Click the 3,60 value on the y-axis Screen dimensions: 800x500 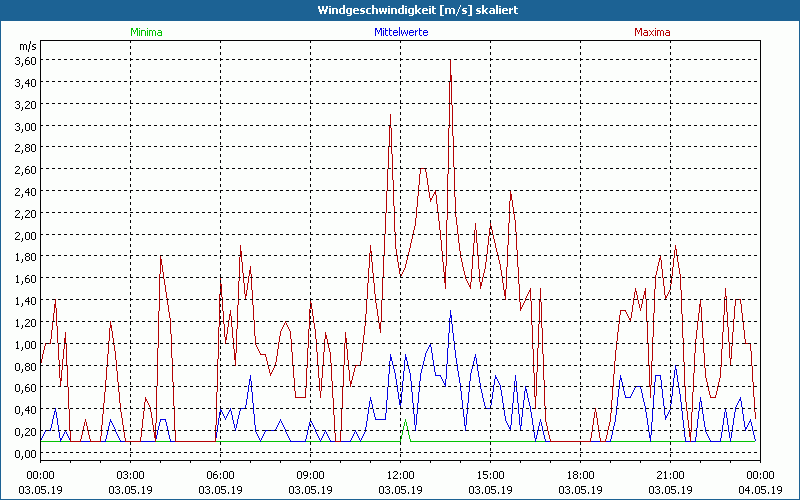click(x=25, y=60)
